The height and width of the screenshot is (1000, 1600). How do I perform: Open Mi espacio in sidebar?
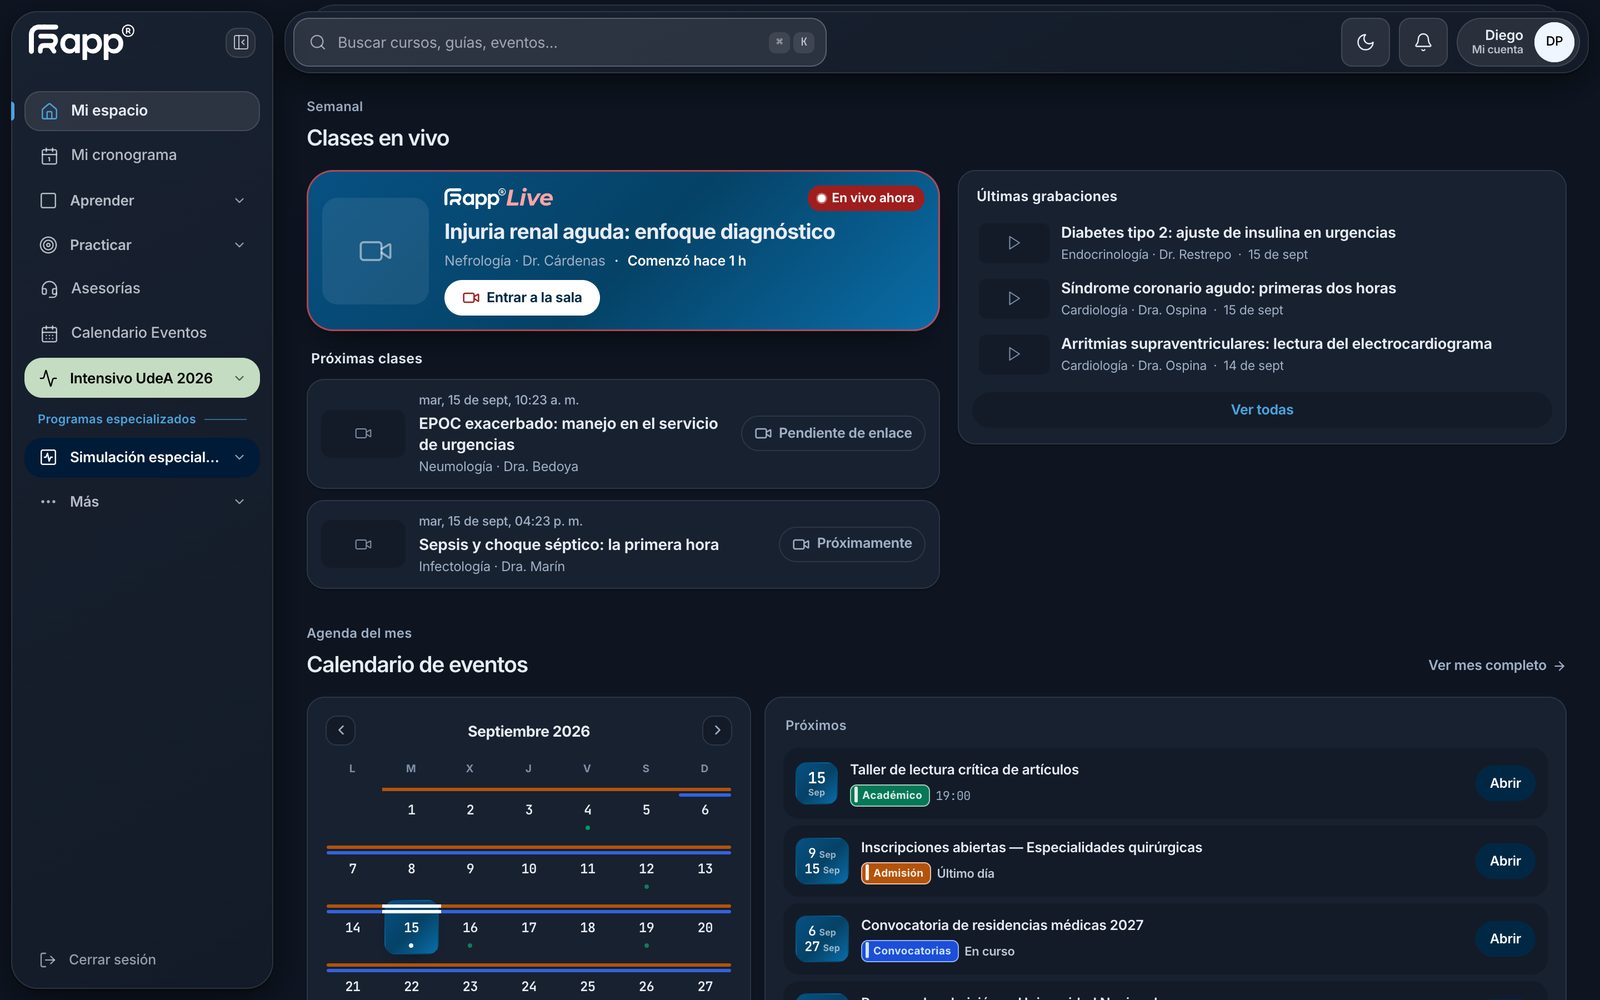pos(142,111)
